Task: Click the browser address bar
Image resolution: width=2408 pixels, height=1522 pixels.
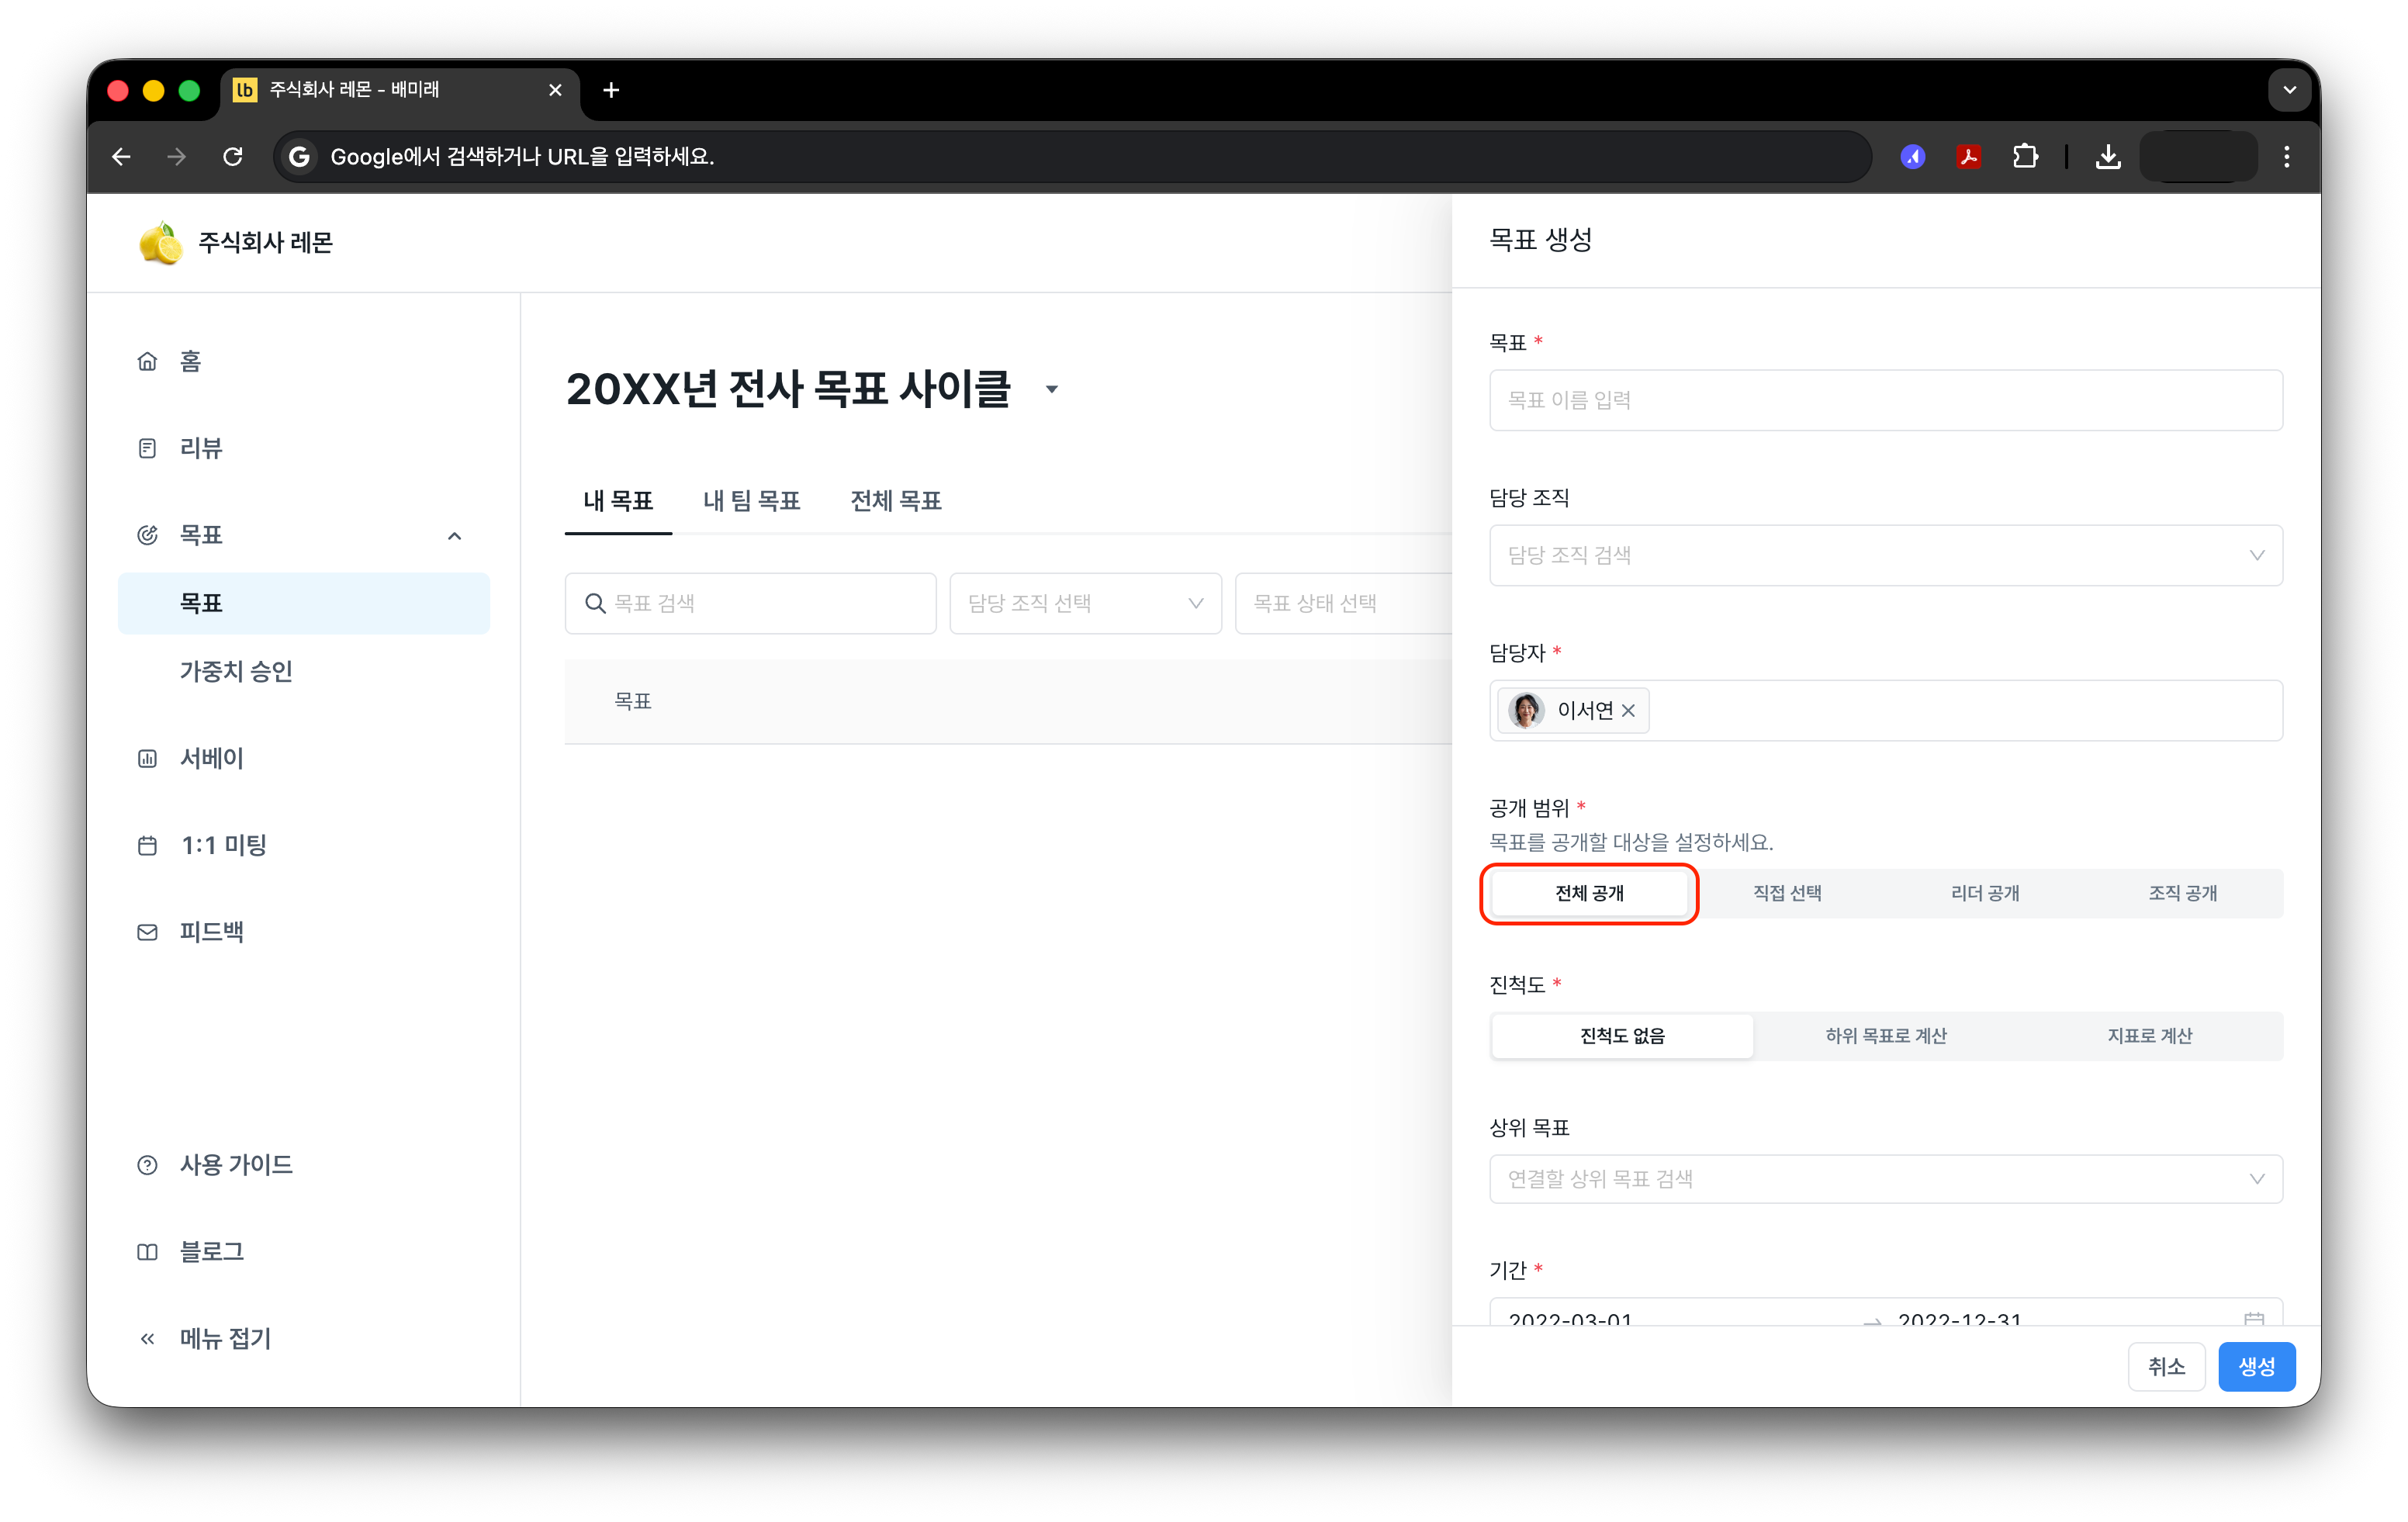Action: click(x=1072, y=156)
